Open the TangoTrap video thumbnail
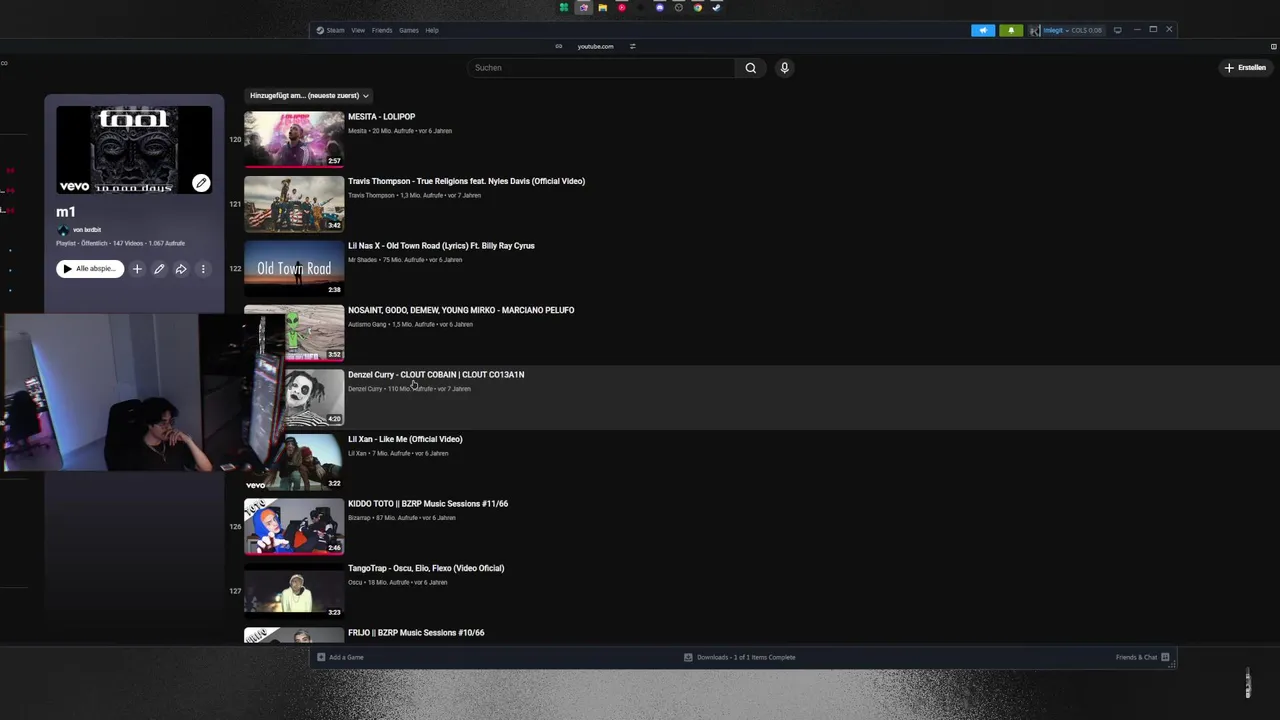1280x720 pixels. (x=294, y=590)
